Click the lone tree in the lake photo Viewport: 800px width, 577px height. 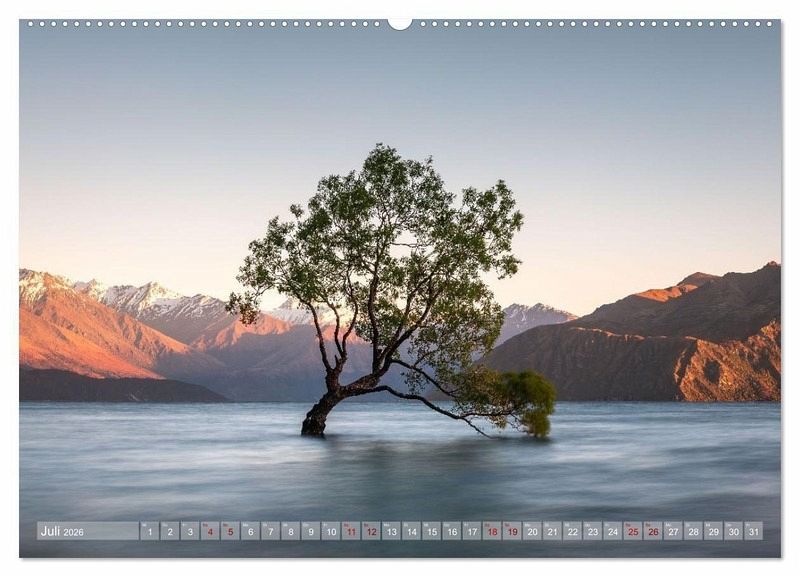point(391,291)
